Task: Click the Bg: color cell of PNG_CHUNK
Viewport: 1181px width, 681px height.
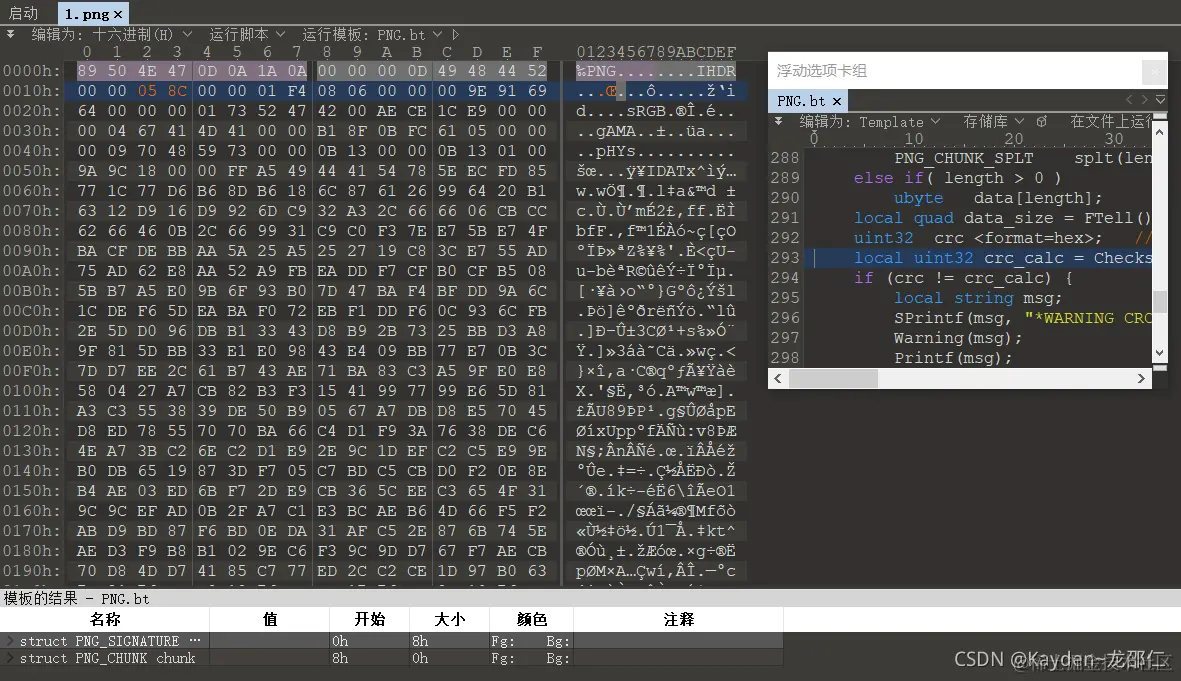Action: [558, 658]
